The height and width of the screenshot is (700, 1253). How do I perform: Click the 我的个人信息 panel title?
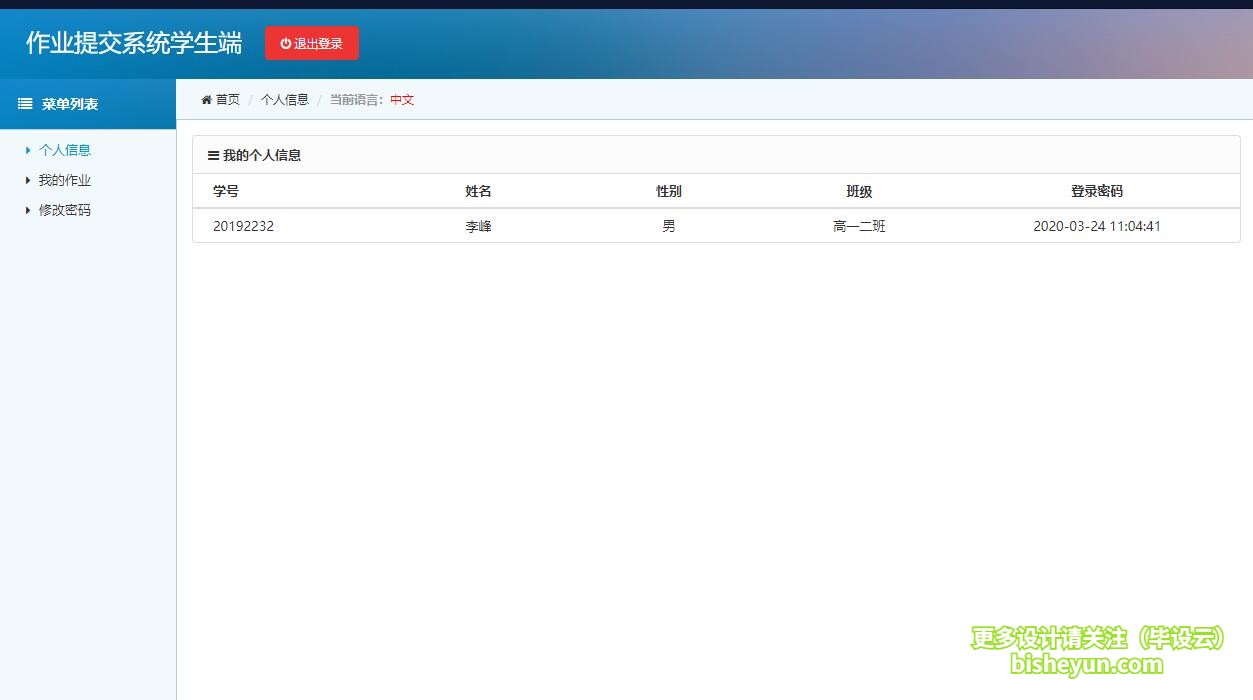coord(262,155)
